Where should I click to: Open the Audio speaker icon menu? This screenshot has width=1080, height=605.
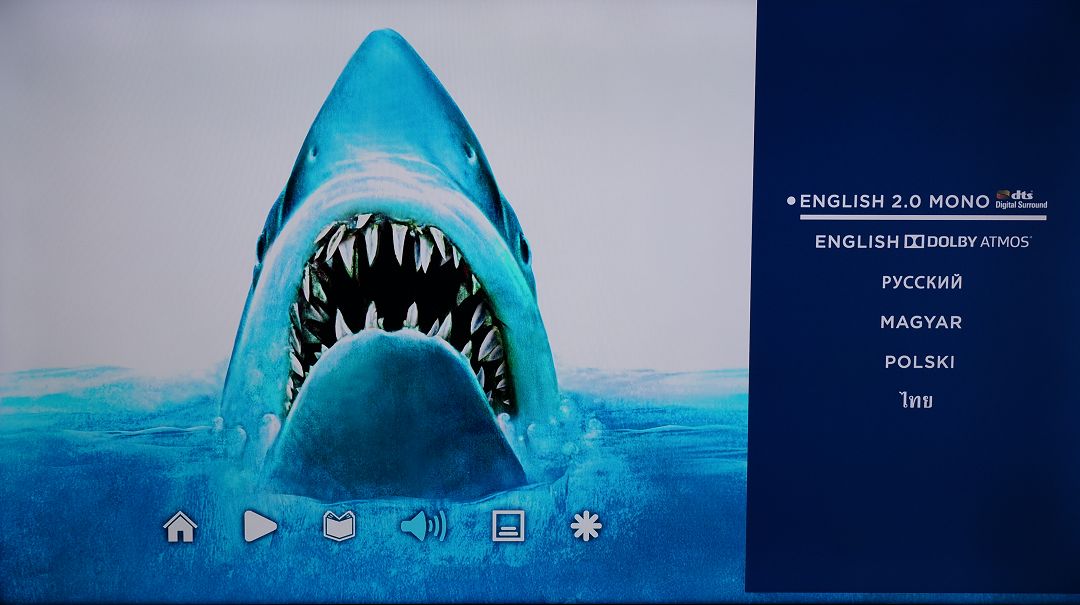[424, 526]
